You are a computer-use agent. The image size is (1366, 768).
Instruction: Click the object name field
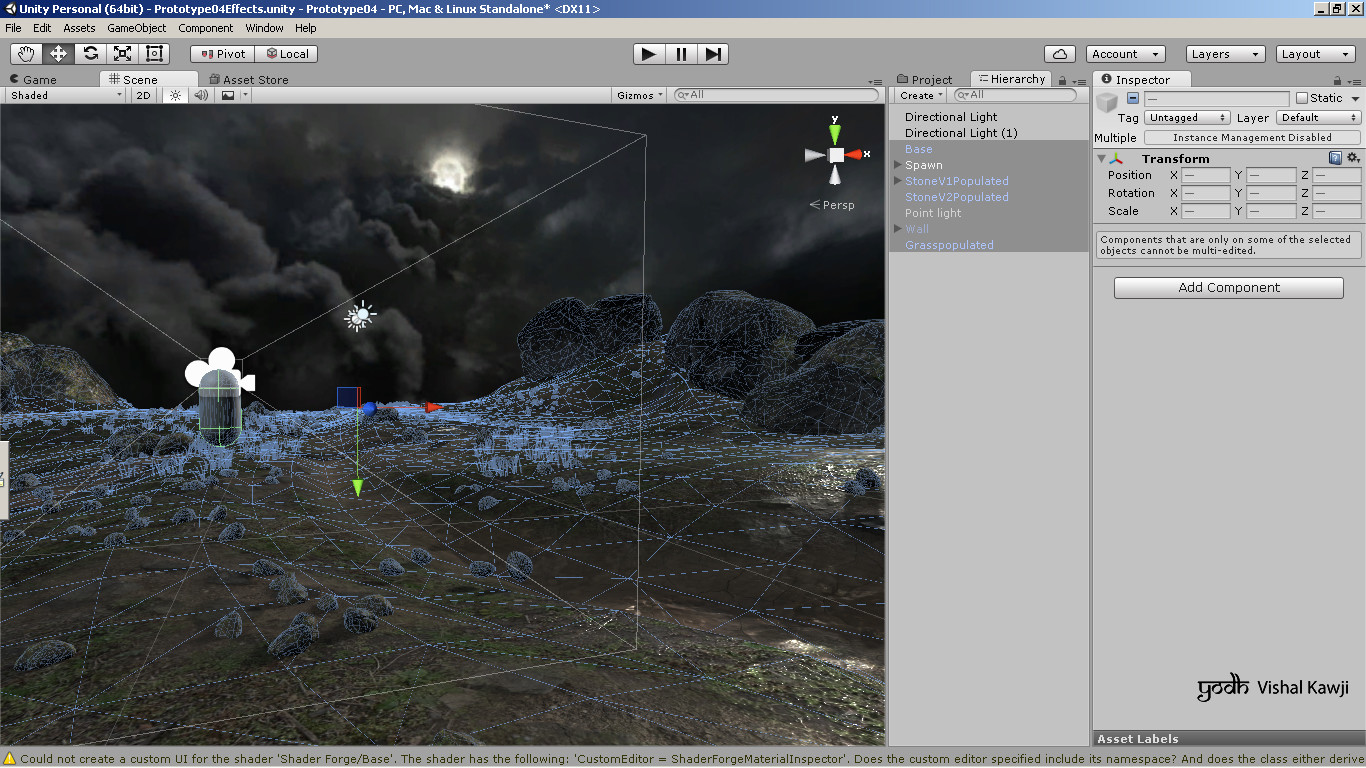1216,98
